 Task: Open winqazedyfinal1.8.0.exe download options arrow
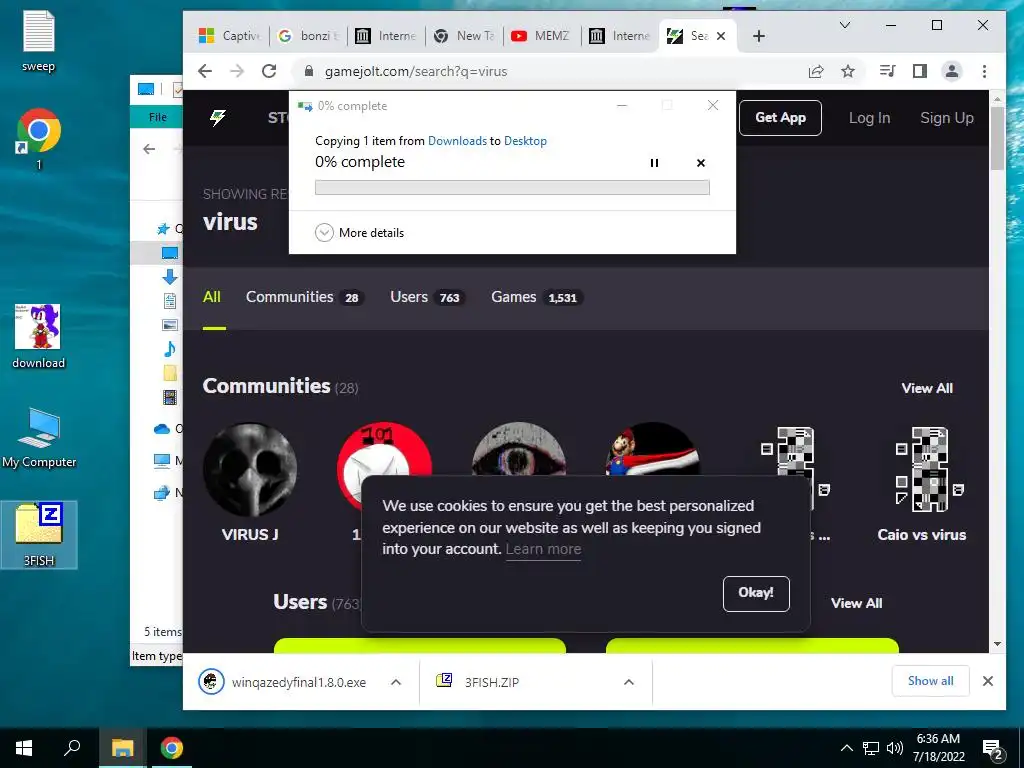396,682
